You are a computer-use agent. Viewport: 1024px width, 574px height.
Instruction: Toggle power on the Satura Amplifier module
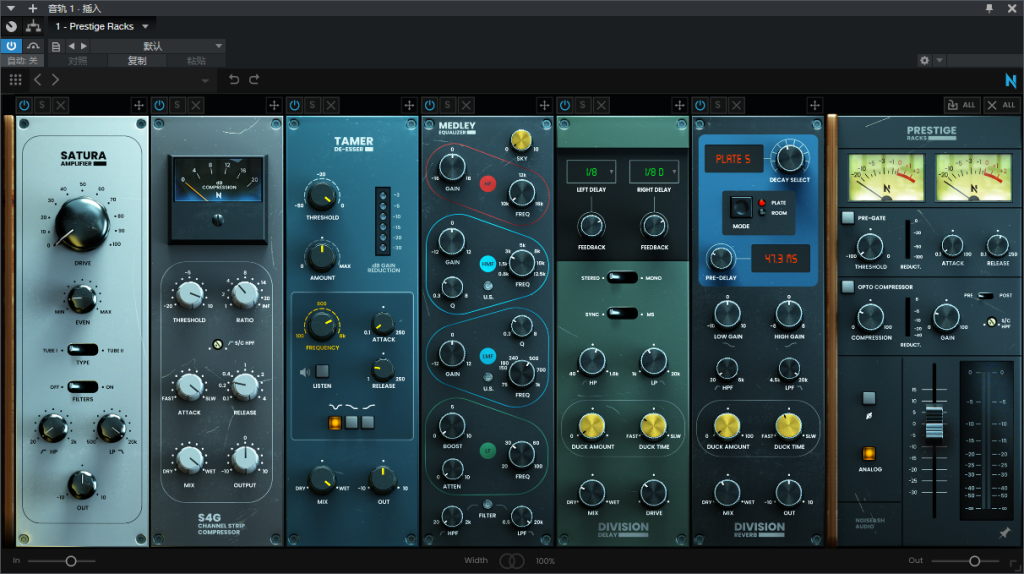coord(24,105)
